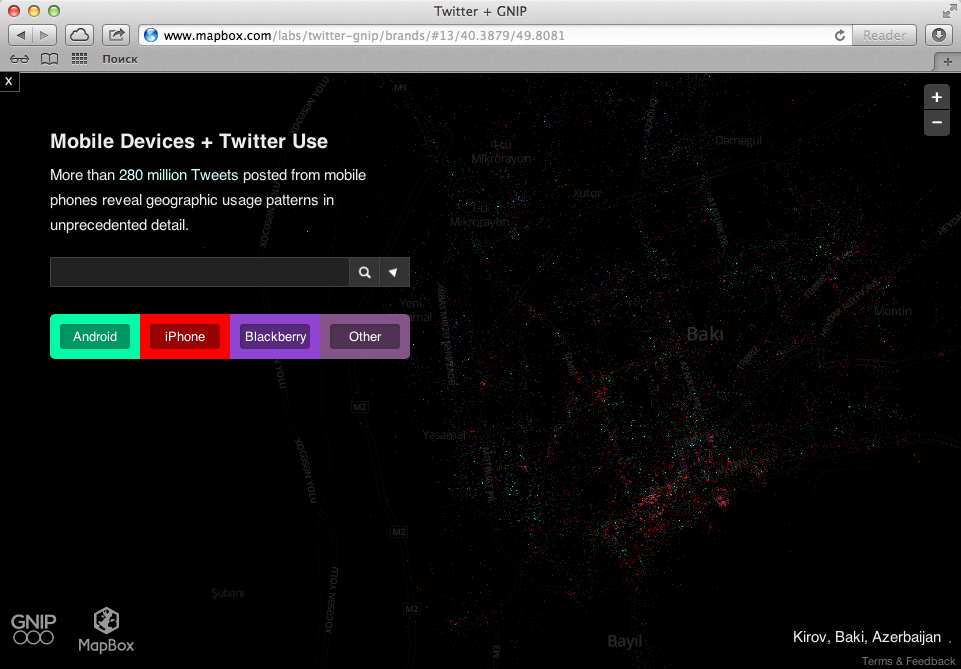The height and width of the screenshot is (669, 961).
Task: Show bookmarks with the book icon
Action: (49, 59)
